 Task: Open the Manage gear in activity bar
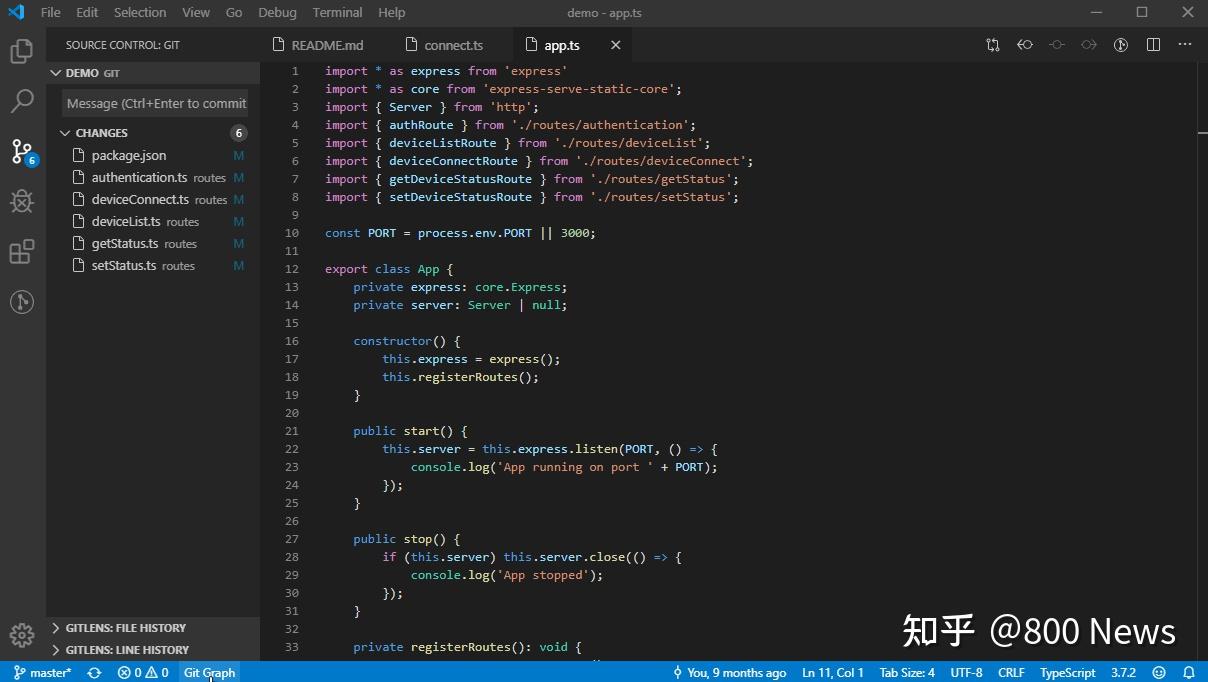point(22,634)
